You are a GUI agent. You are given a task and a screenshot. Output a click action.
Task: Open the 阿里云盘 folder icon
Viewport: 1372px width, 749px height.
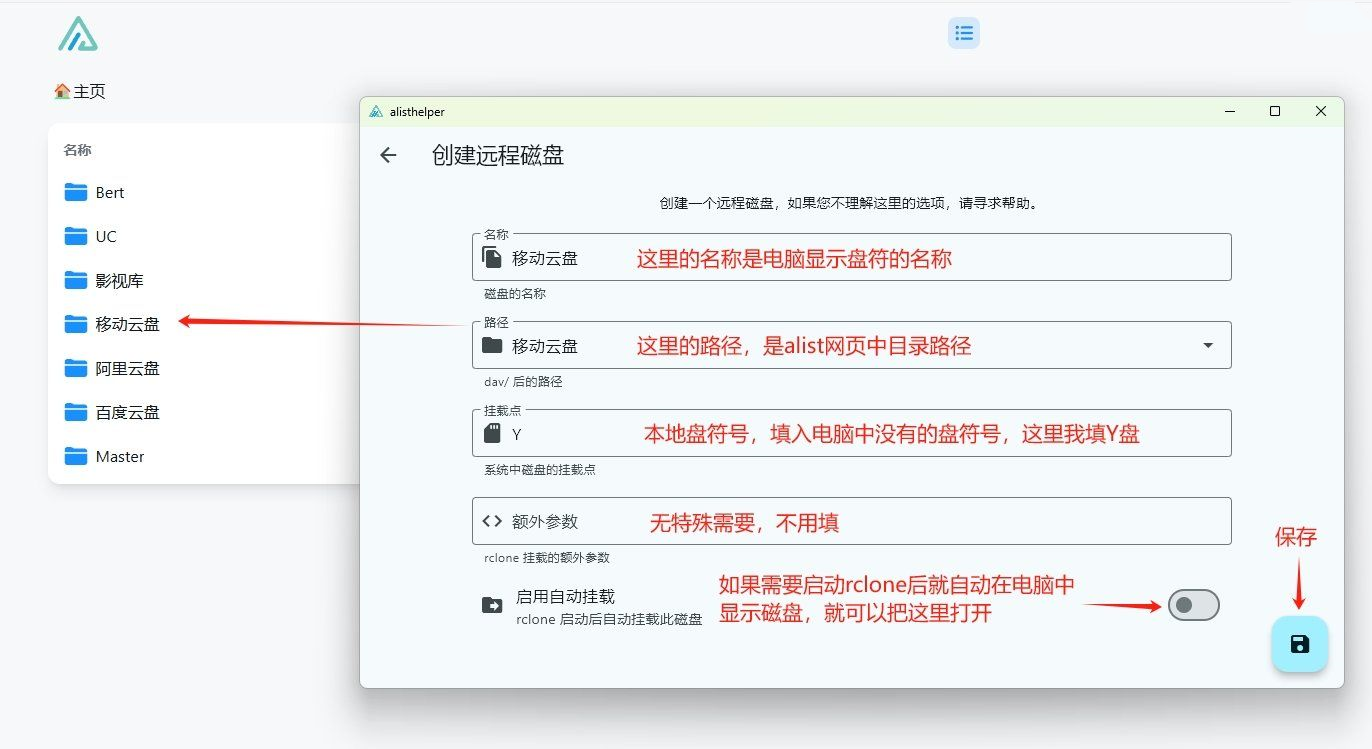point(76,368)
